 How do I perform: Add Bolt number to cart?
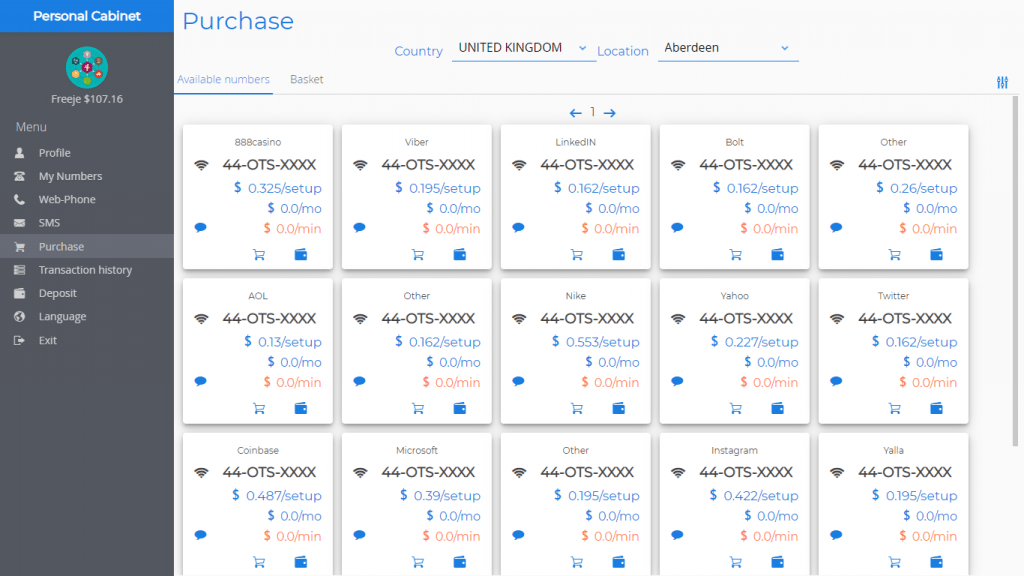click(736, 255)
